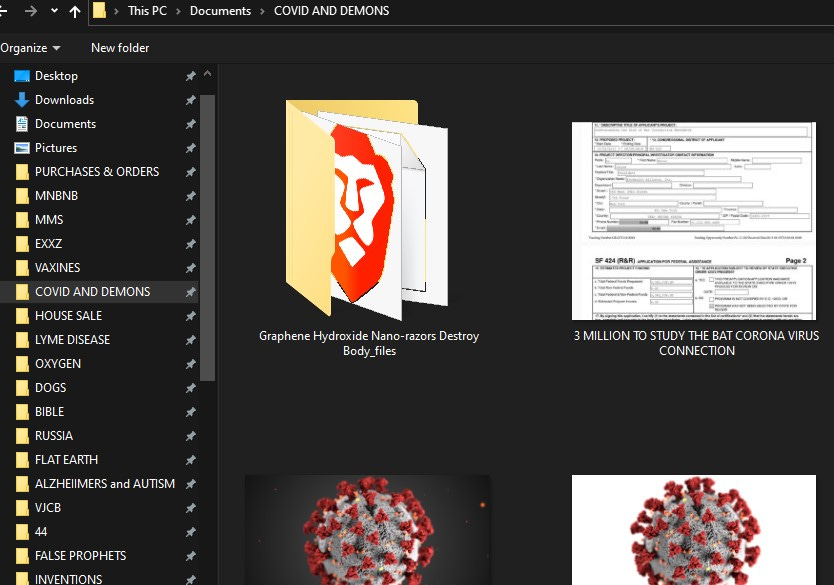This screenshot has height=585, width=834.
Task: Select PURCHASES & ORDERS folder
Action: click(99, 172)
